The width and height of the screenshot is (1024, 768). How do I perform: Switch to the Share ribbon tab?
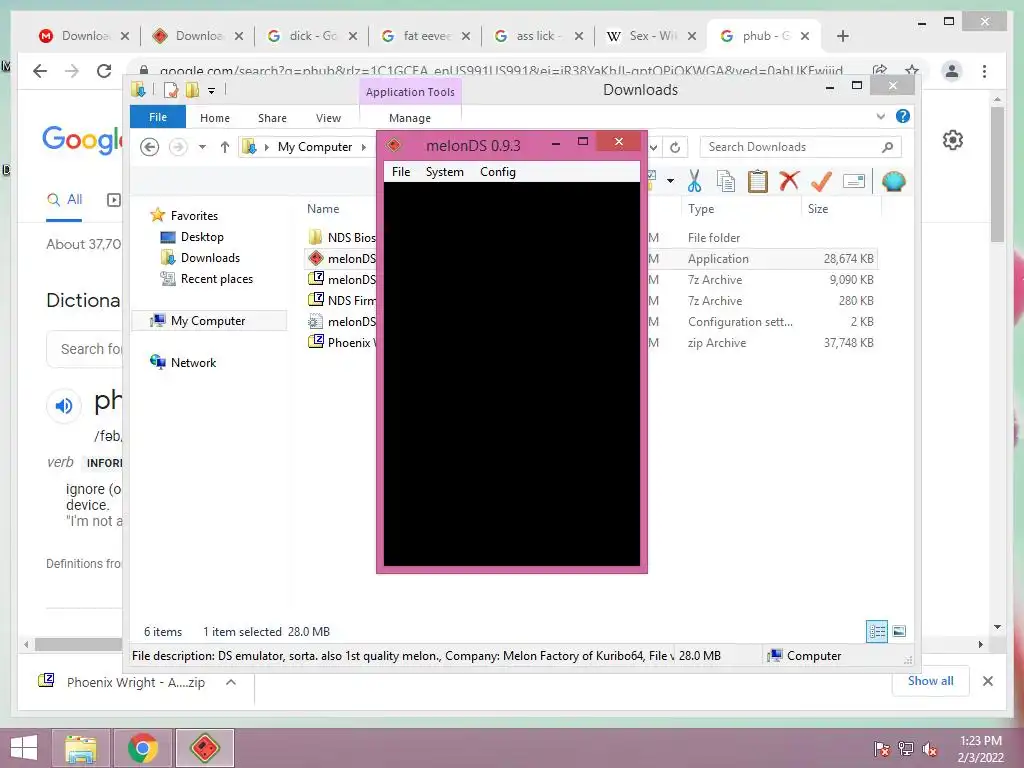[x=272, y=118]
